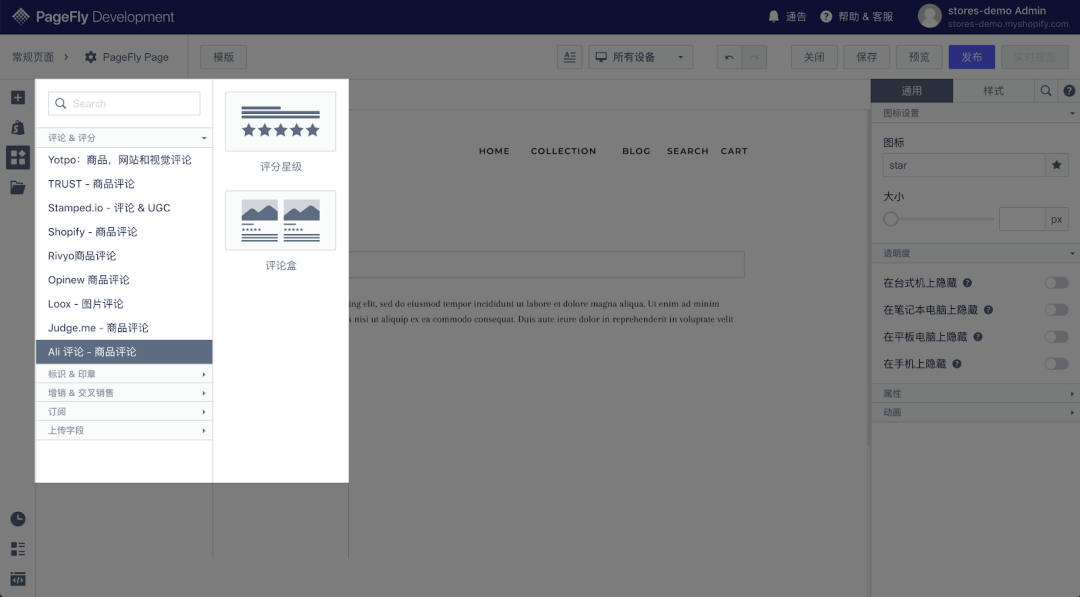Click the COLLECTION navigation link
Viewport: 1080px width, 597px height.
[563, 151]
